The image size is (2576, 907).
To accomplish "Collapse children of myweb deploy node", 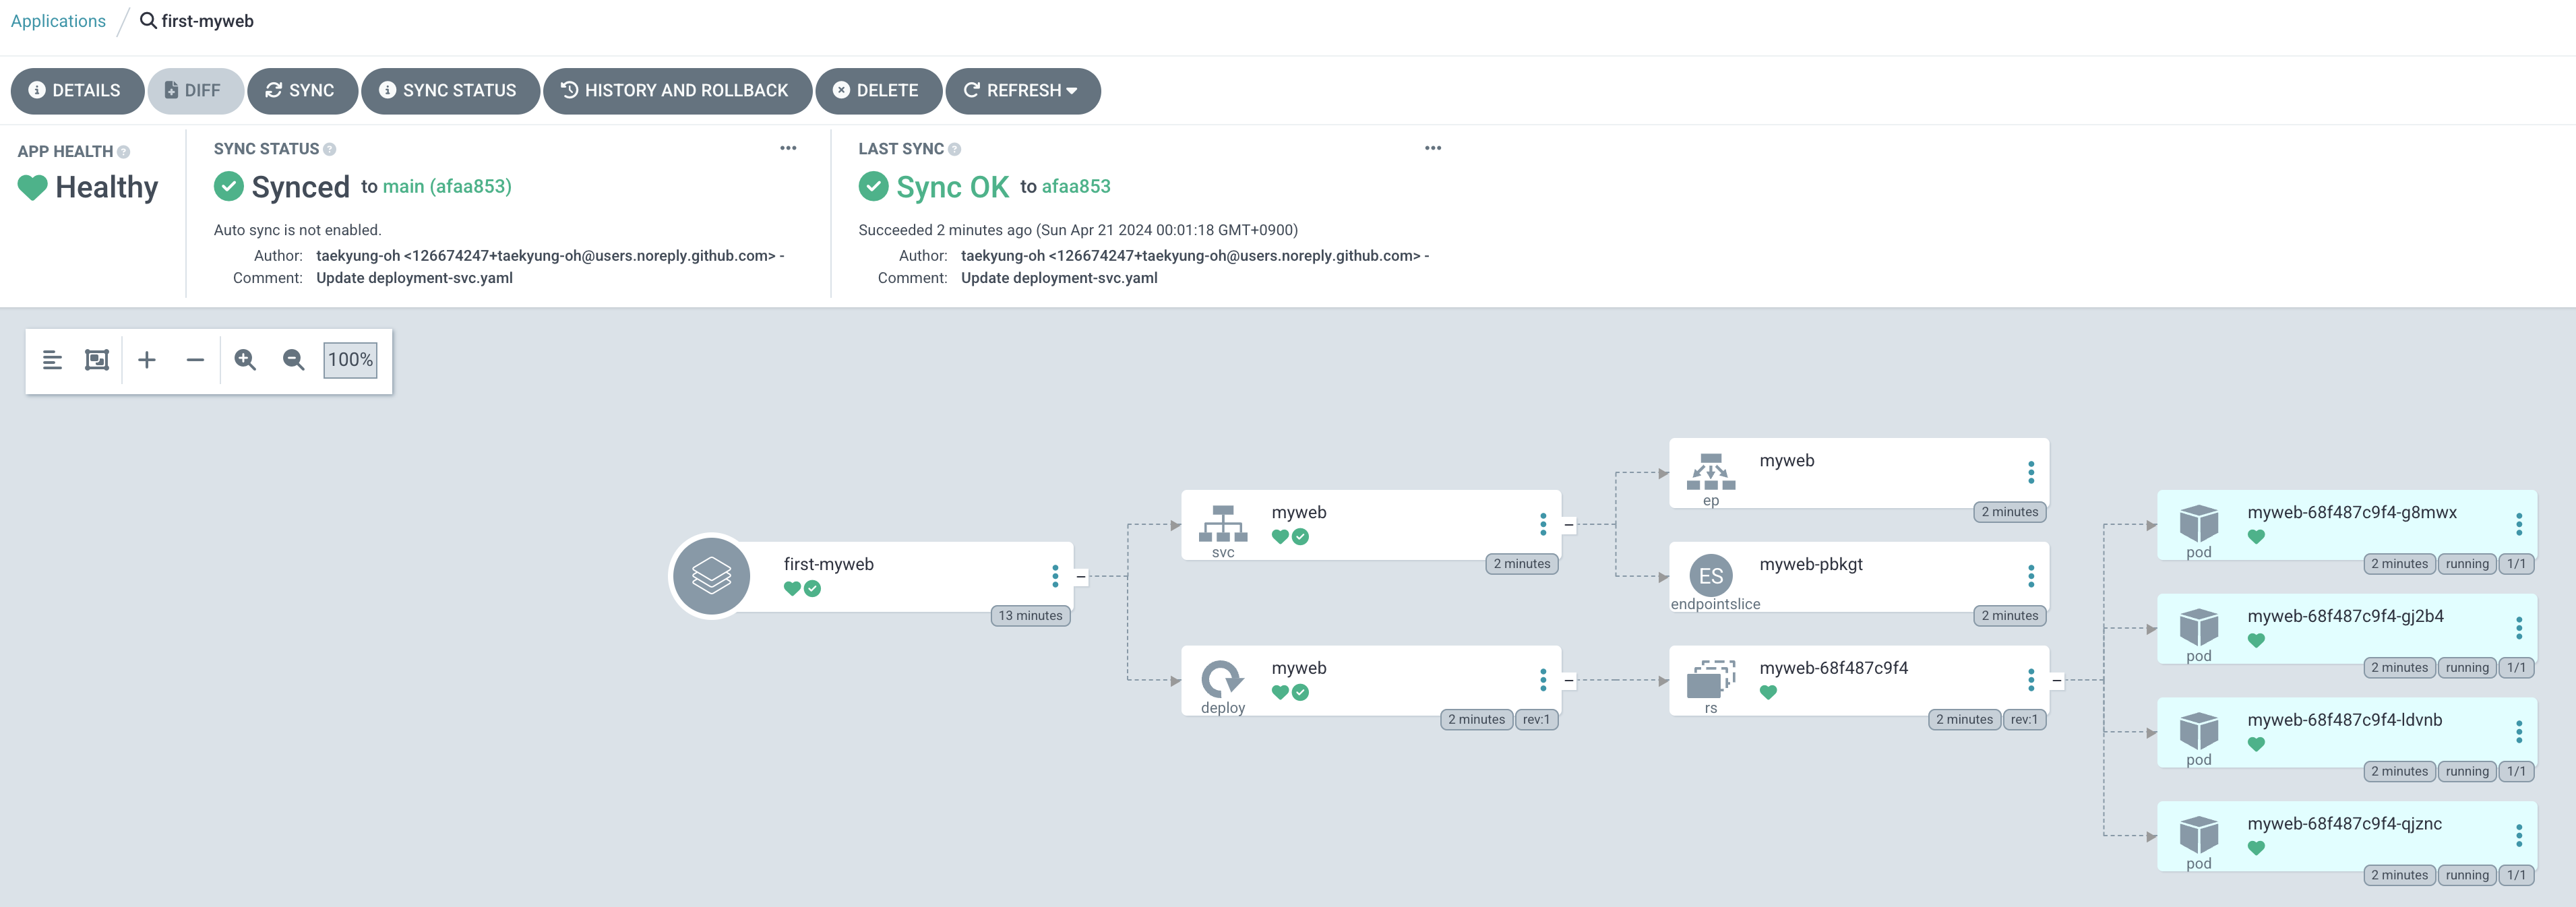I will (x=1568, y=681).
